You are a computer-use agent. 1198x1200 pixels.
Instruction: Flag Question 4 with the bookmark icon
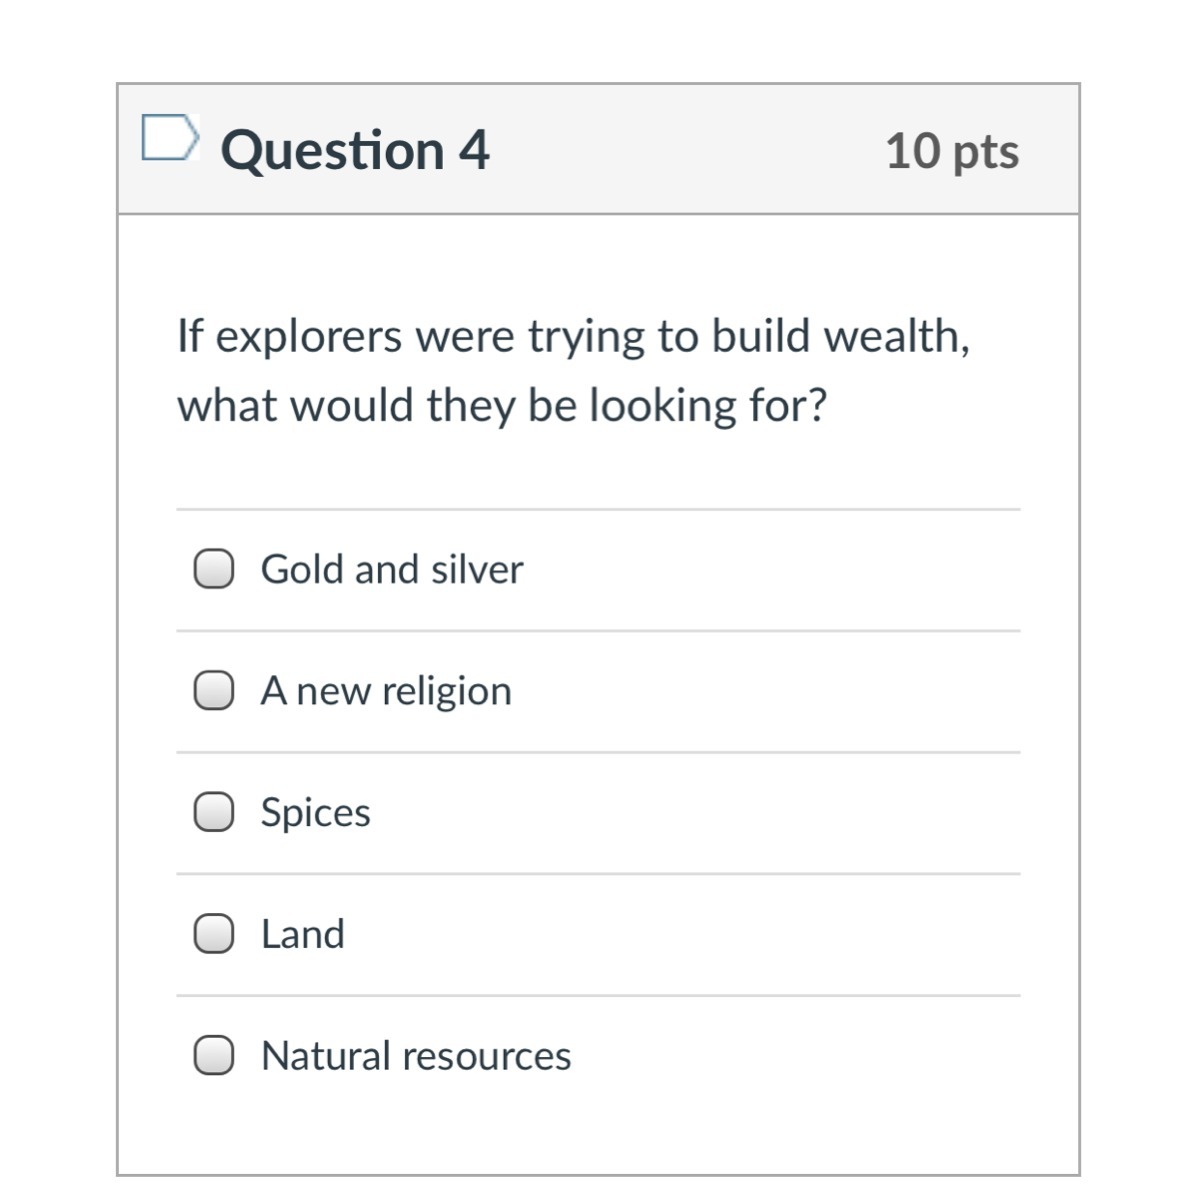tap(169, 138)
